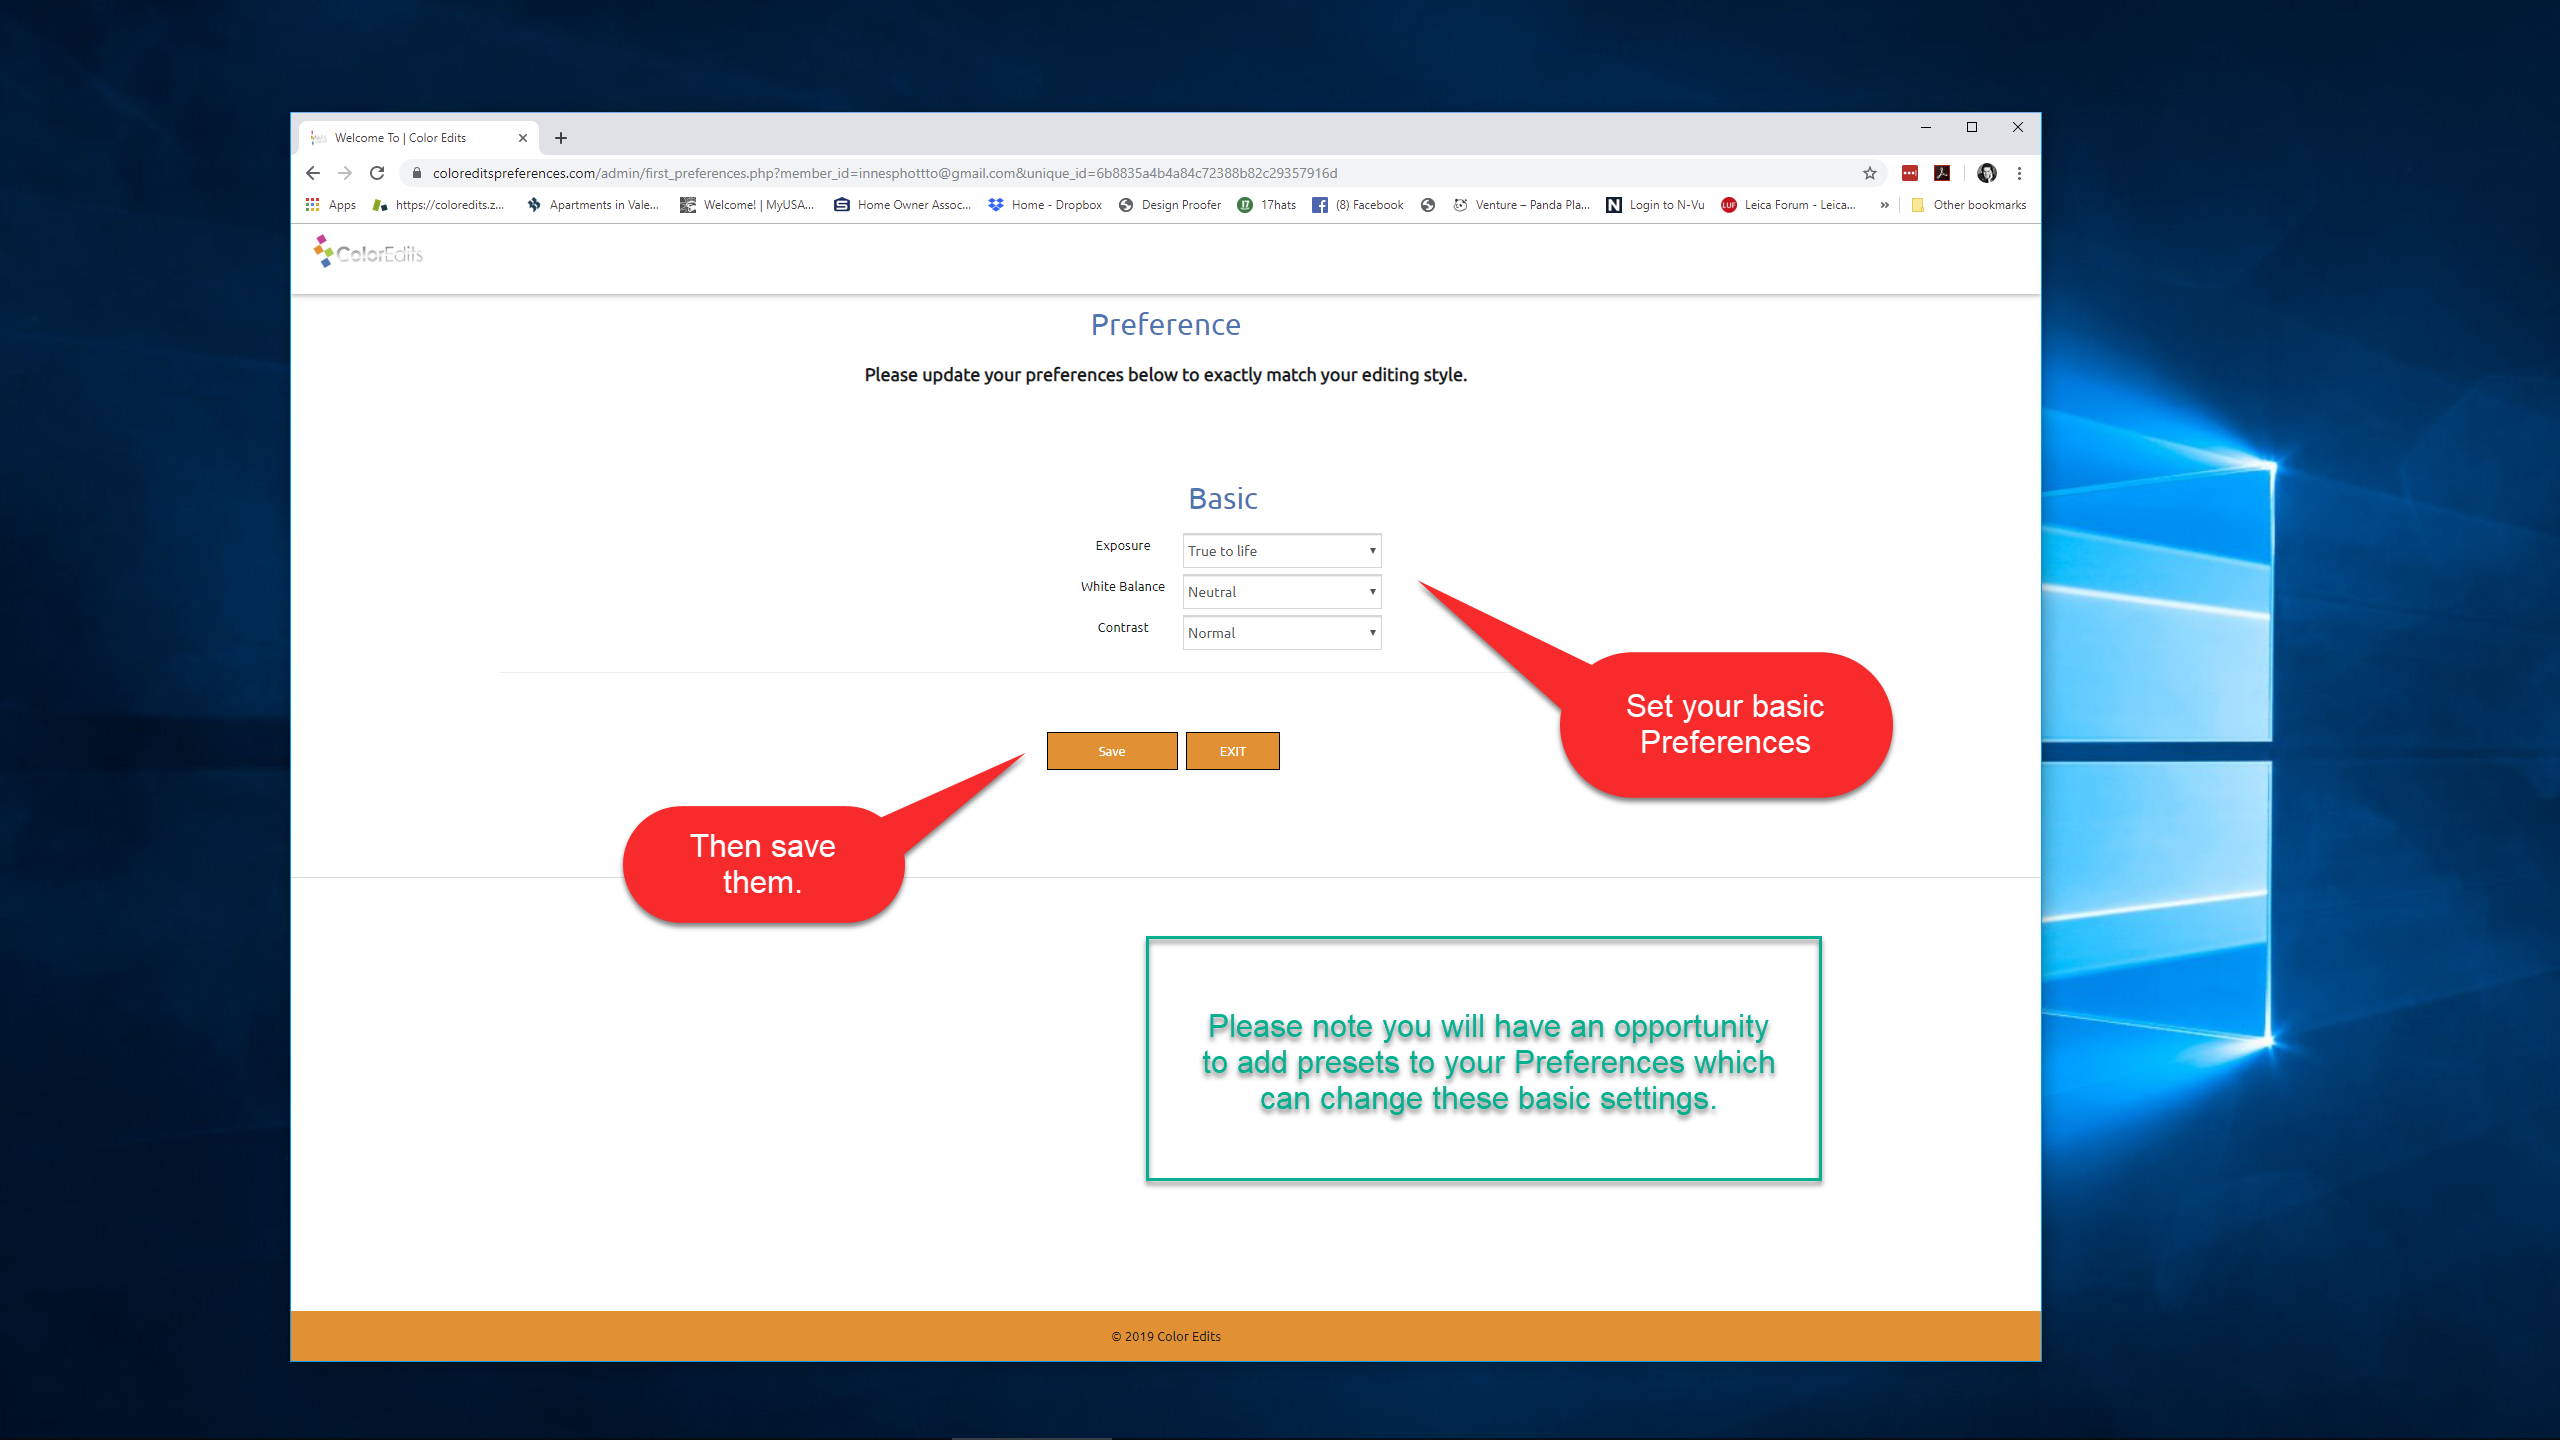Screen dimensions: 2560x1440
Task: Open the Welcome! MyUSA bookmark
Action: tap(747, 205)
